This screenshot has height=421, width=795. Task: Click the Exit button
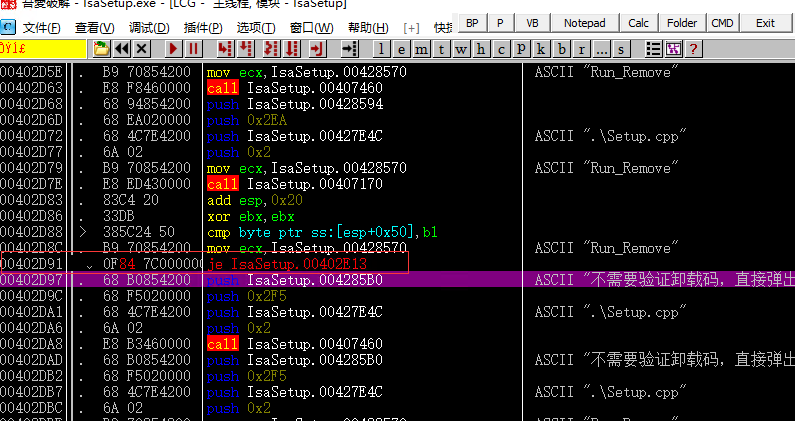pyautogui.click(x=765, y=23)
